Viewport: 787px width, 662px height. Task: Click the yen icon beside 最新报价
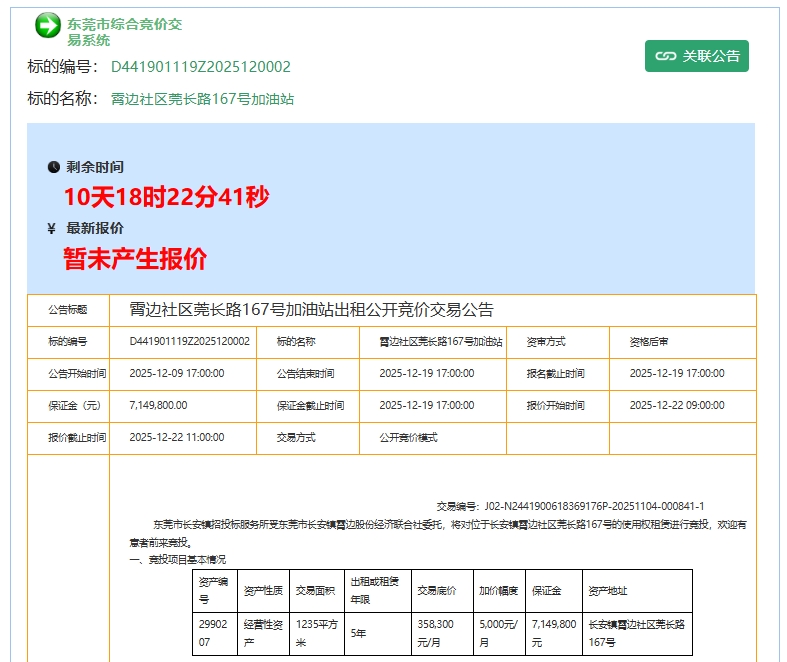(x=52, y=229)
